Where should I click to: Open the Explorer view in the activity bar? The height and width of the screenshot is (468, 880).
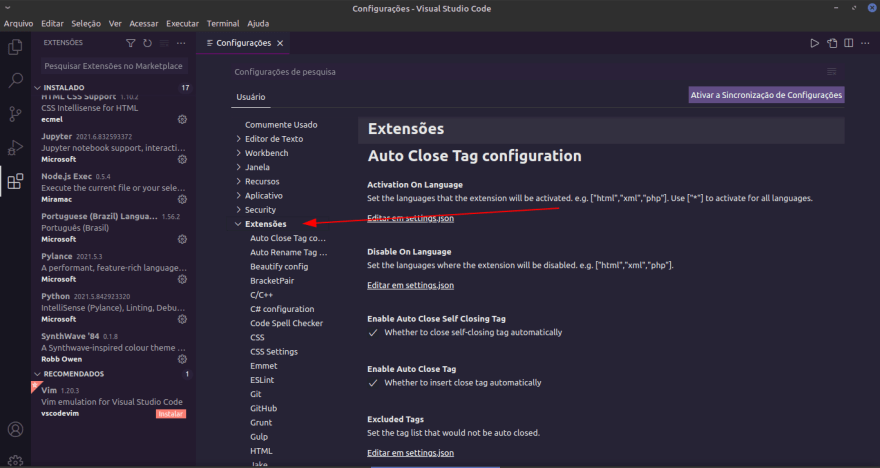click(15, 47)
